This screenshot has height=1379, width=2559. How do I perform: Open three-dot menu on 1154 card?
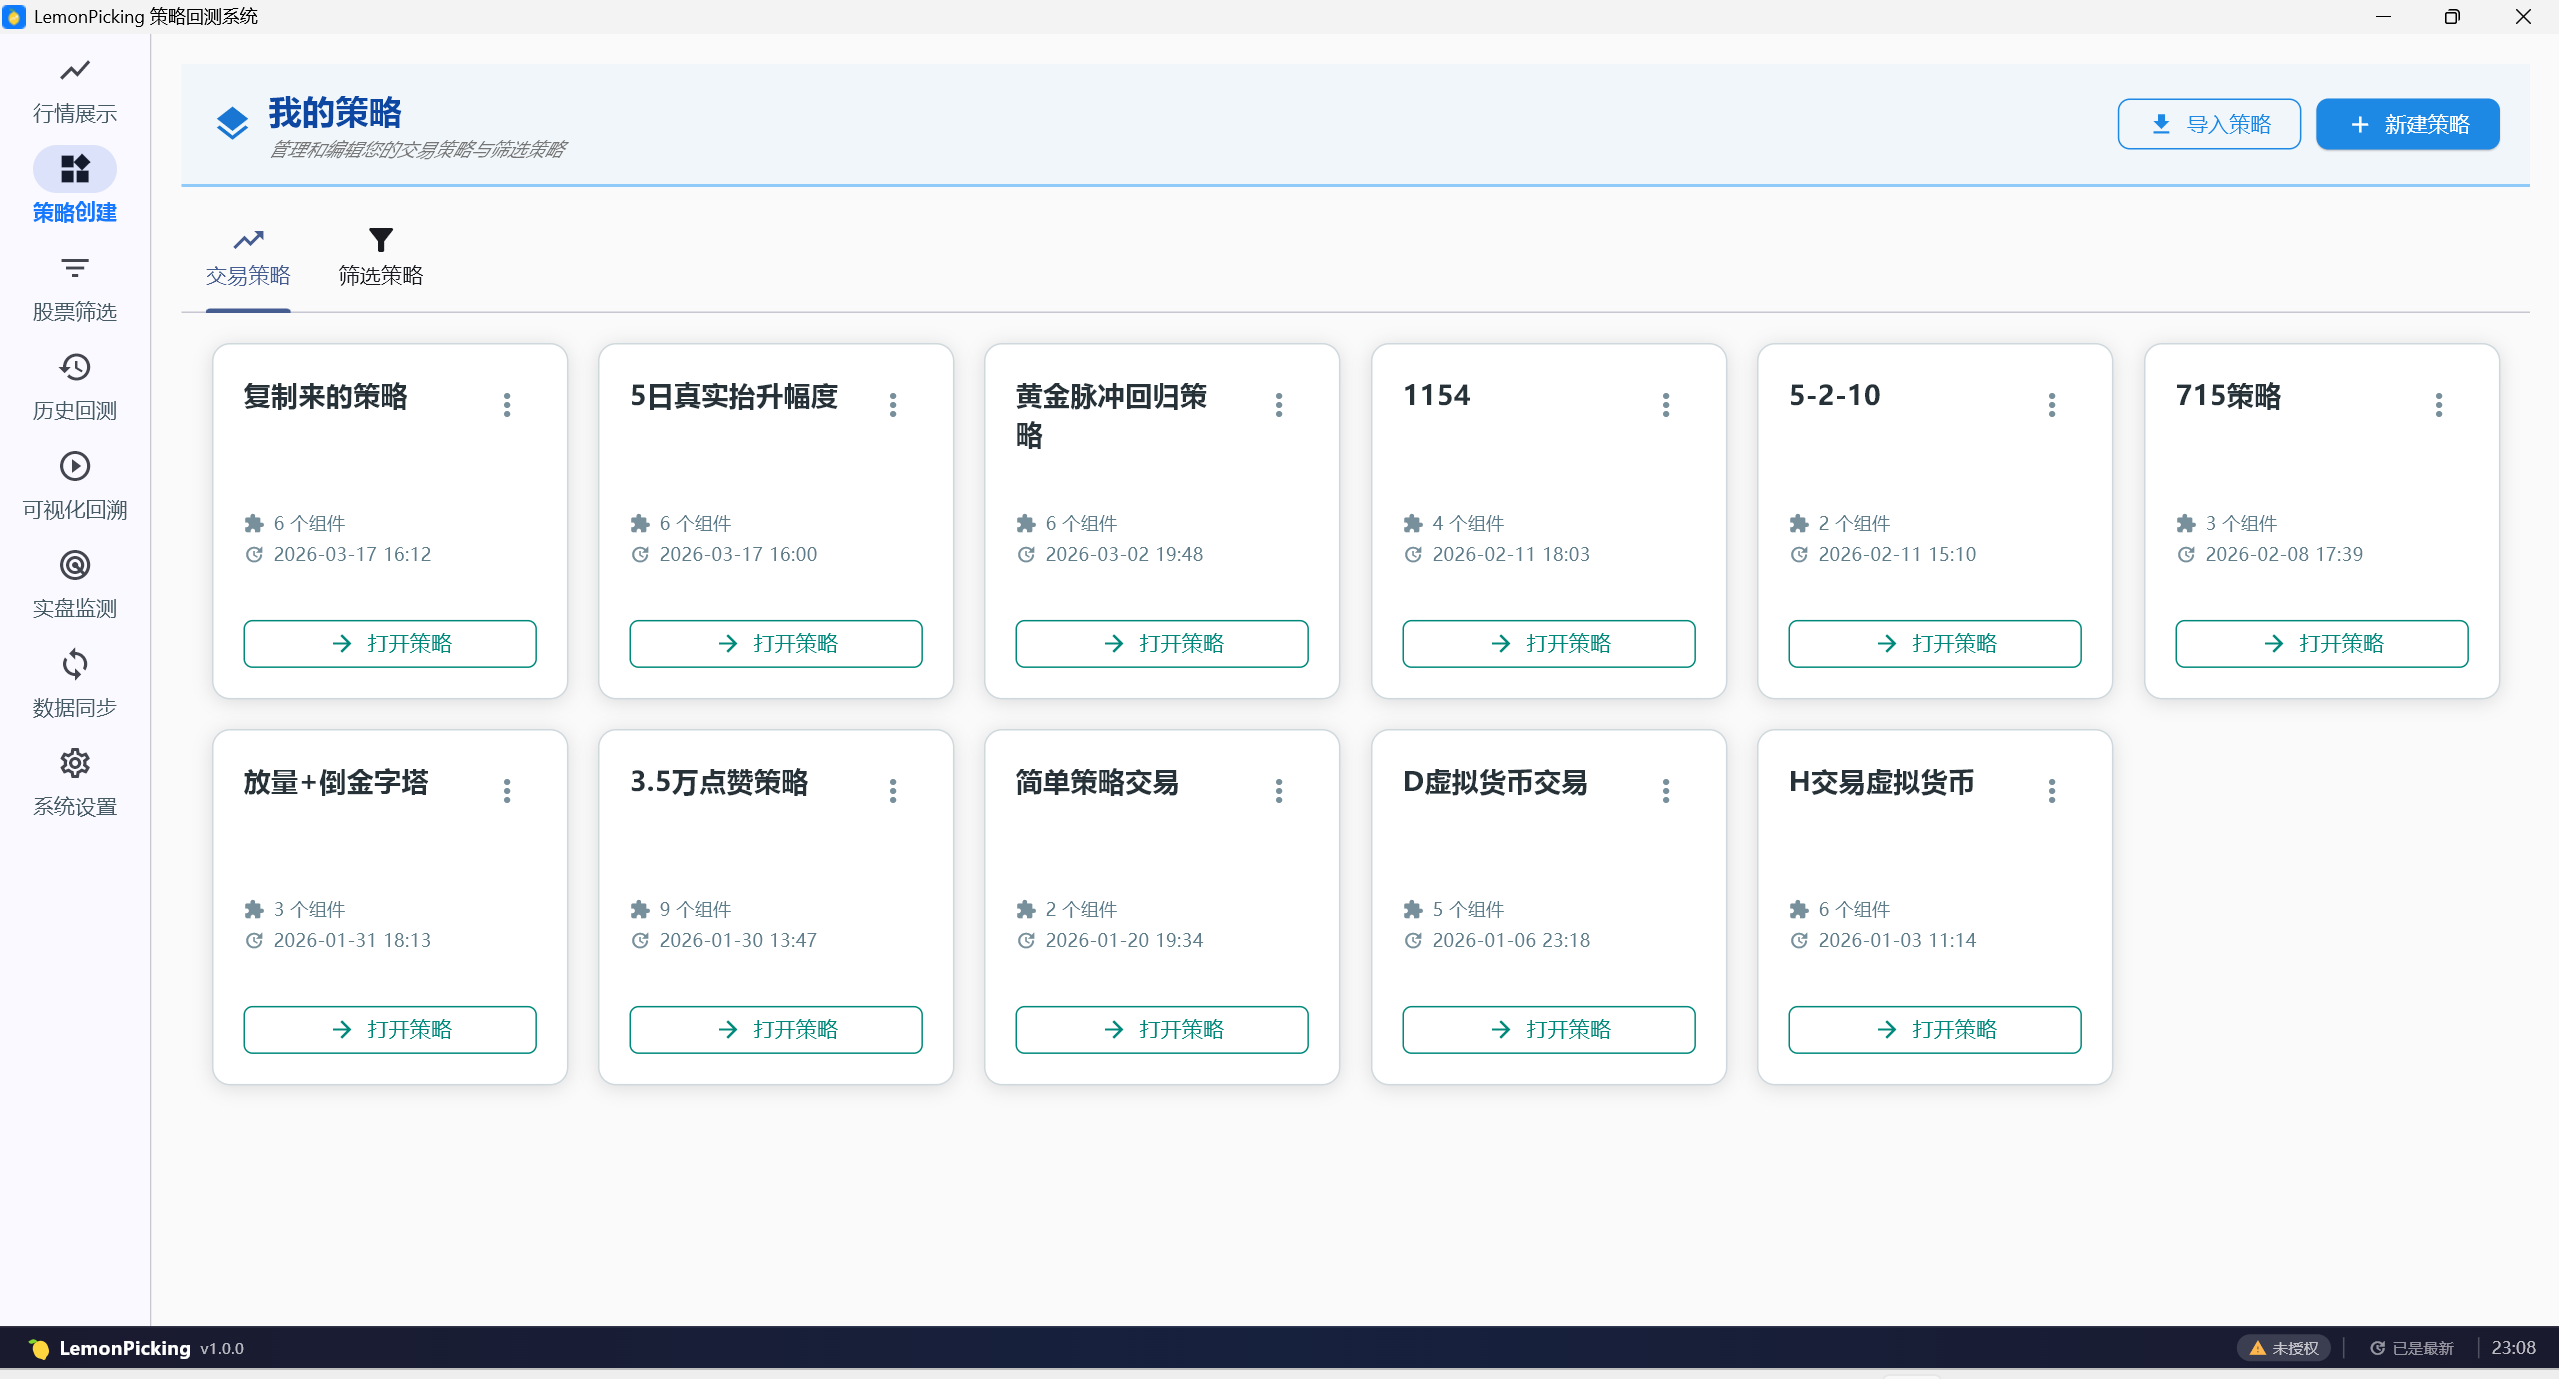(x=1666, y=404)
